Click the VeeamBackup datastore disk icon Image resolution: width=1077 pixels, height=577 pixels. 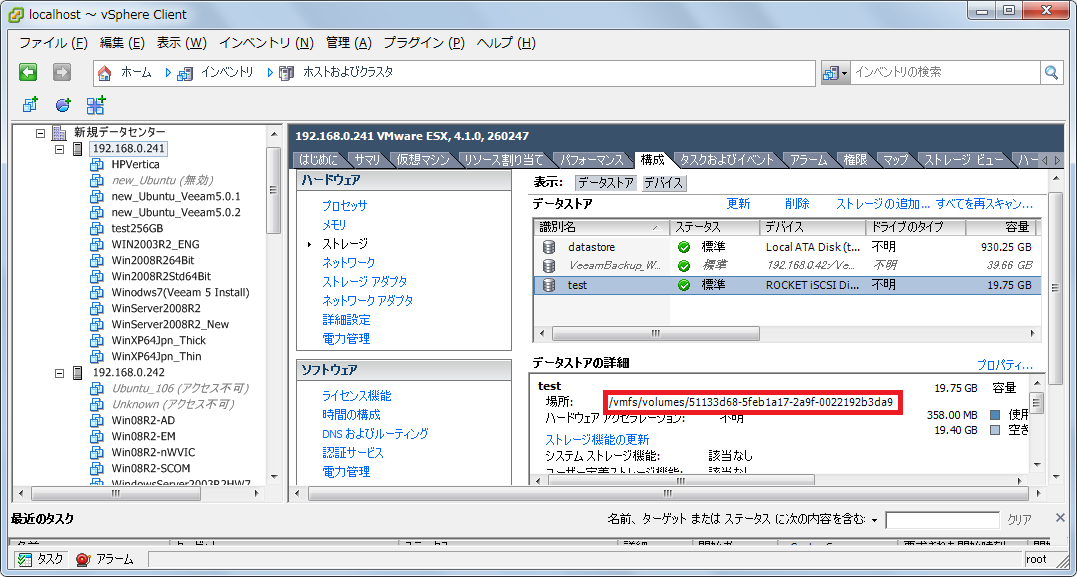click(x=548, y=265)
